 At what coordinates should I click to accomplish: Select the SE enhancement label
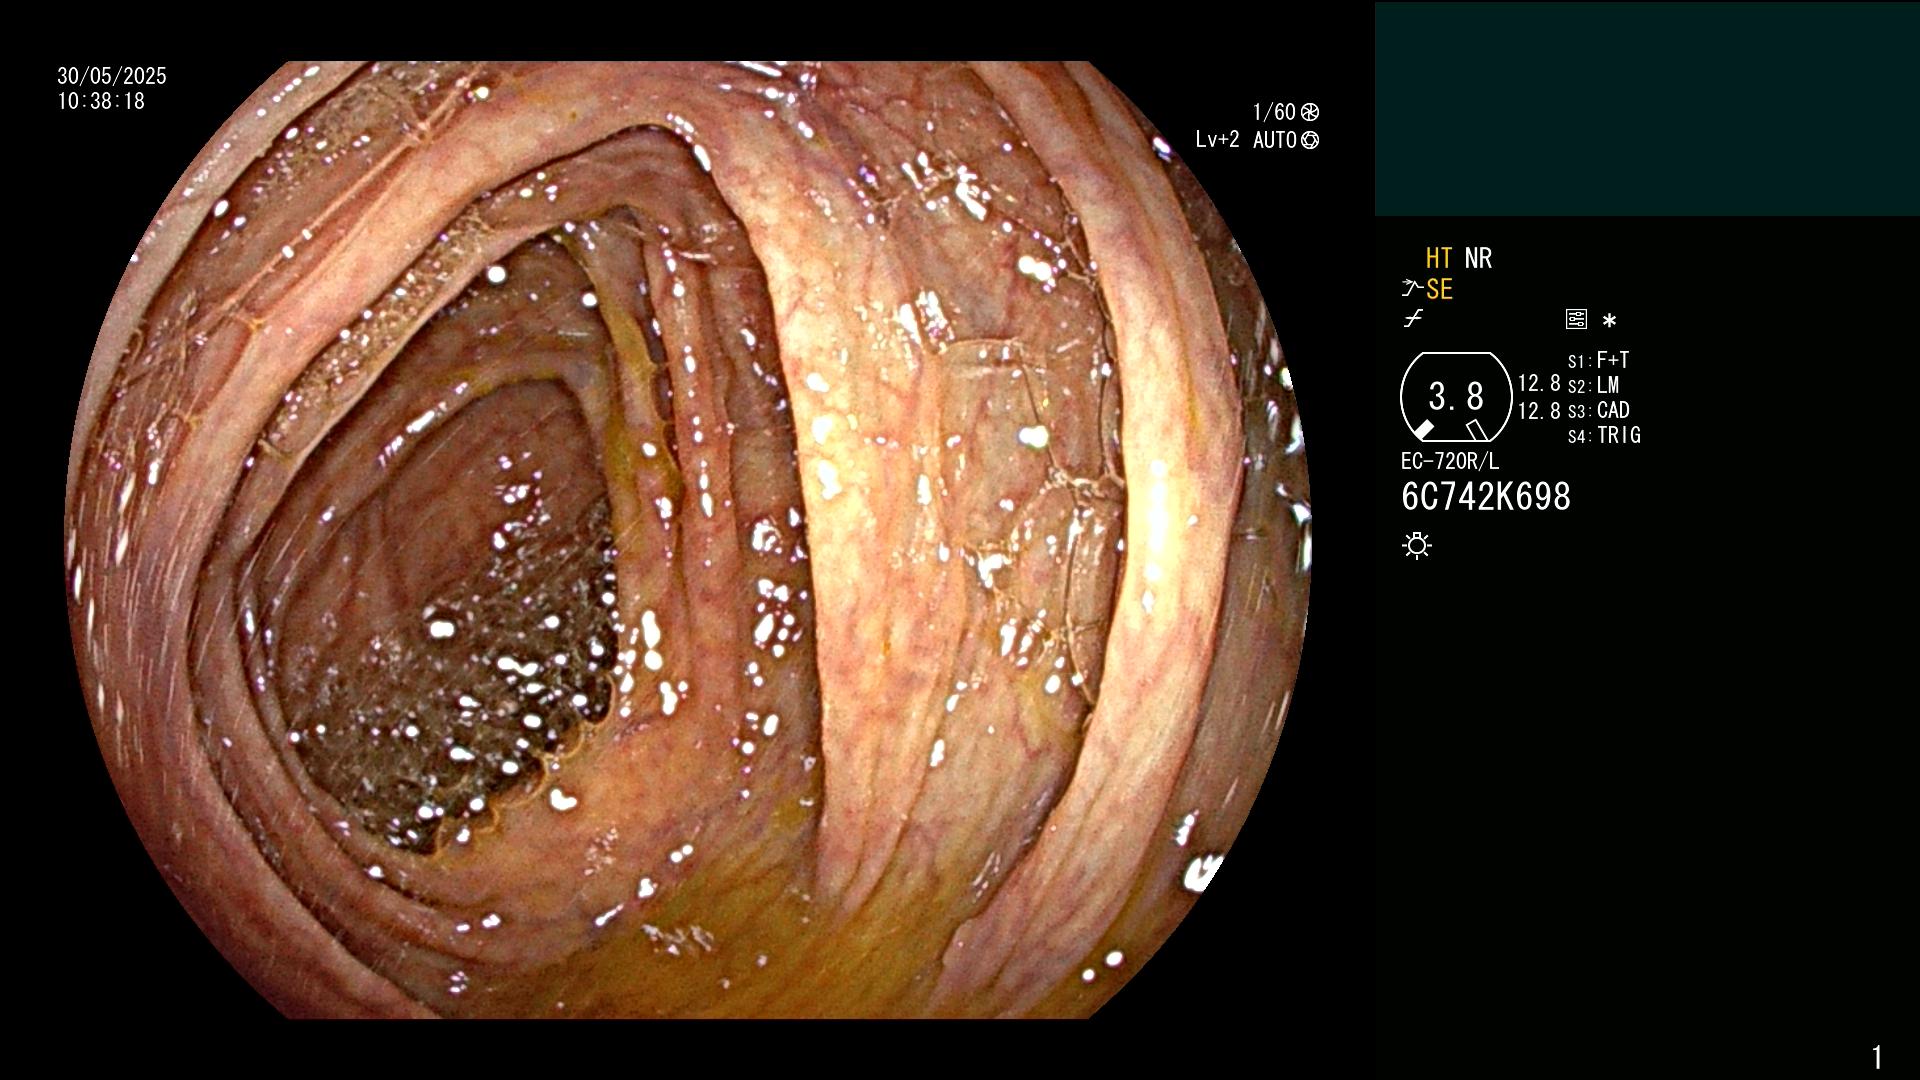[x=1439, y=290]
